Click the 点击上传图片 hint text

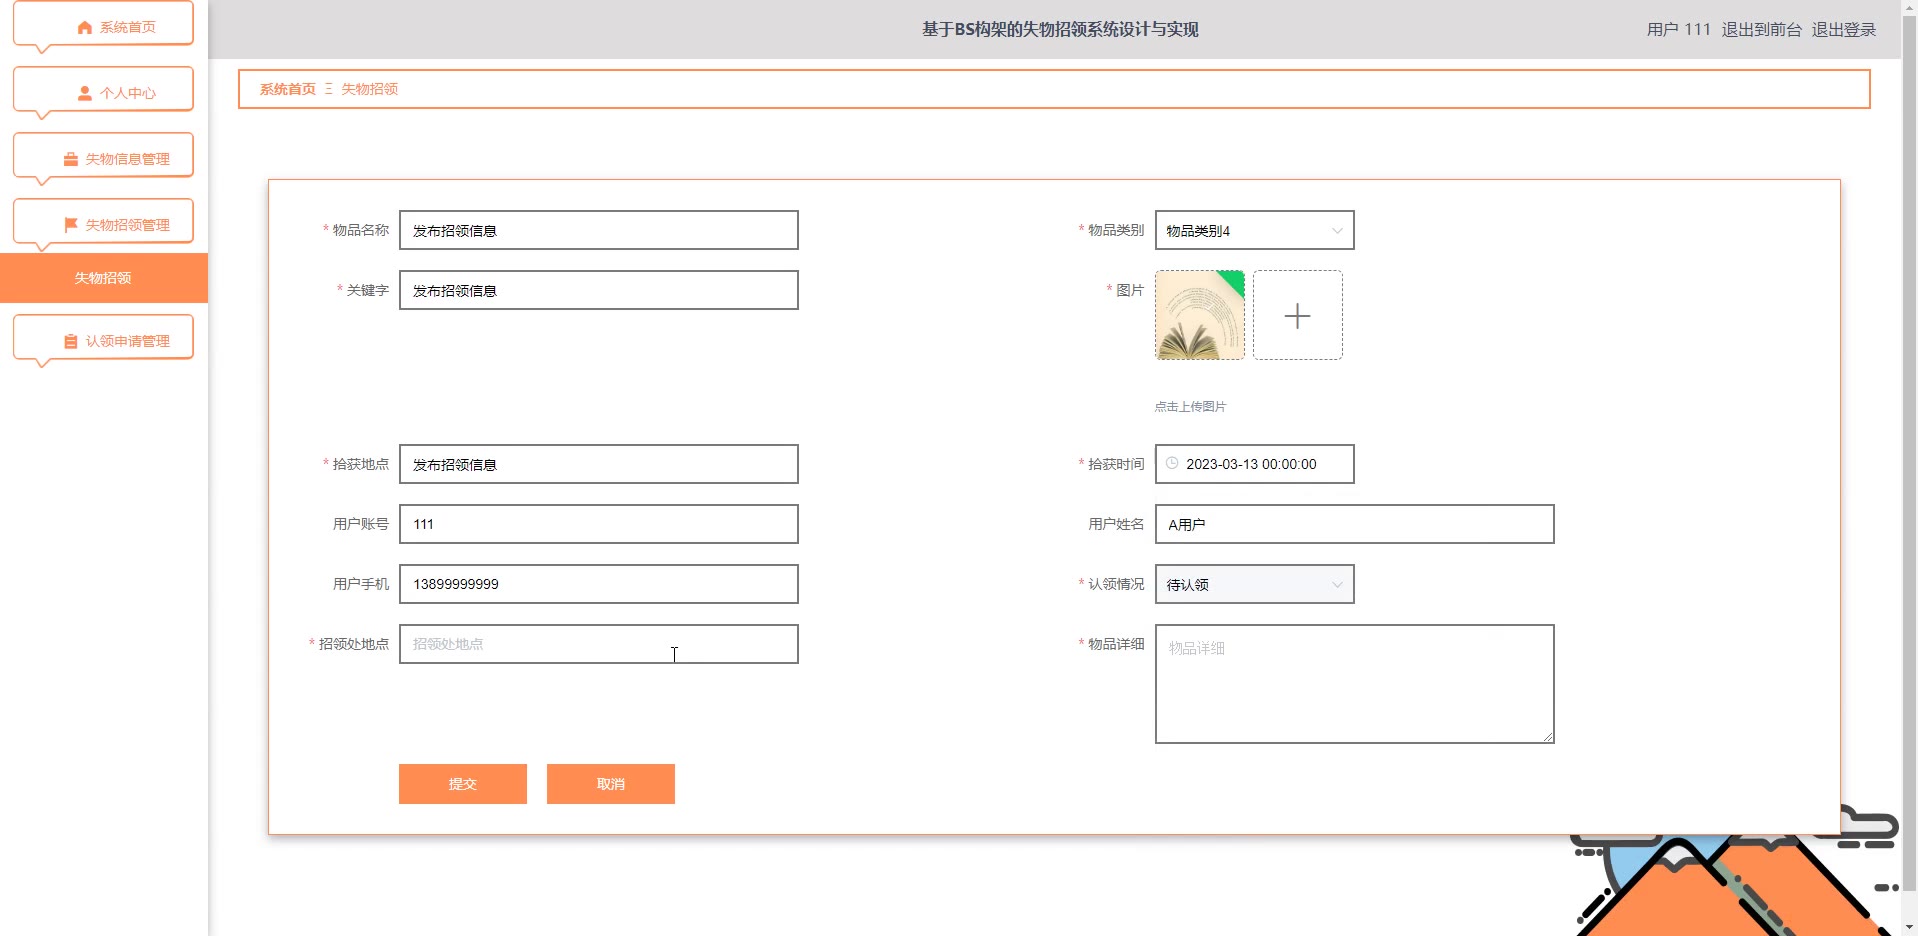click(1190, 407)
